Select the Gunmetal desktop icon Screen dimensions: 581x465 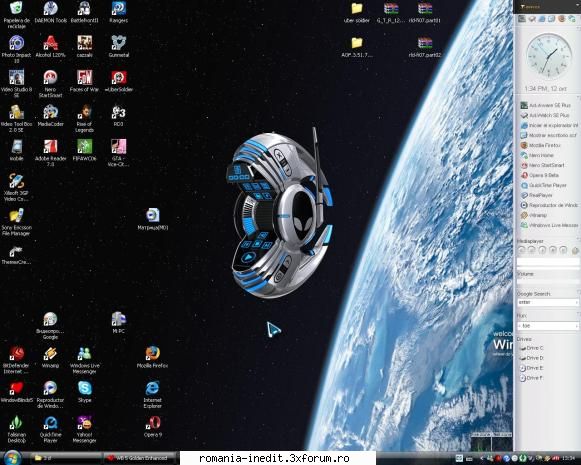[119, 47]
